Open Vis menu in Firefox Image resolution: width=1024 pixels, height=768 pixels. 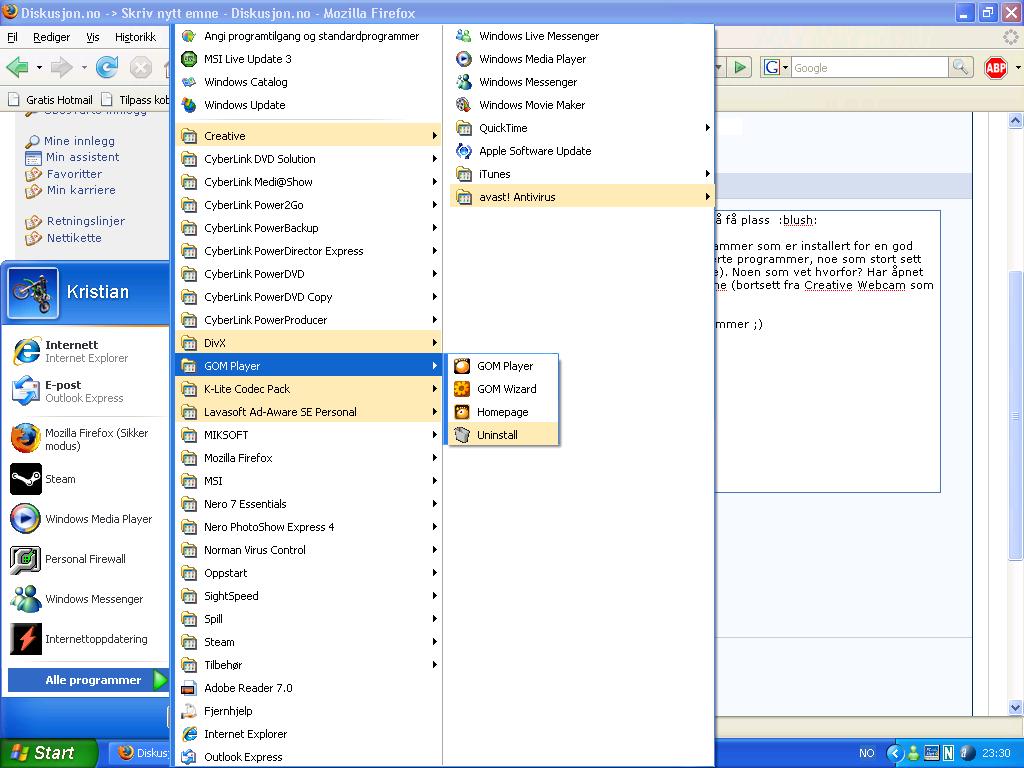93,37
